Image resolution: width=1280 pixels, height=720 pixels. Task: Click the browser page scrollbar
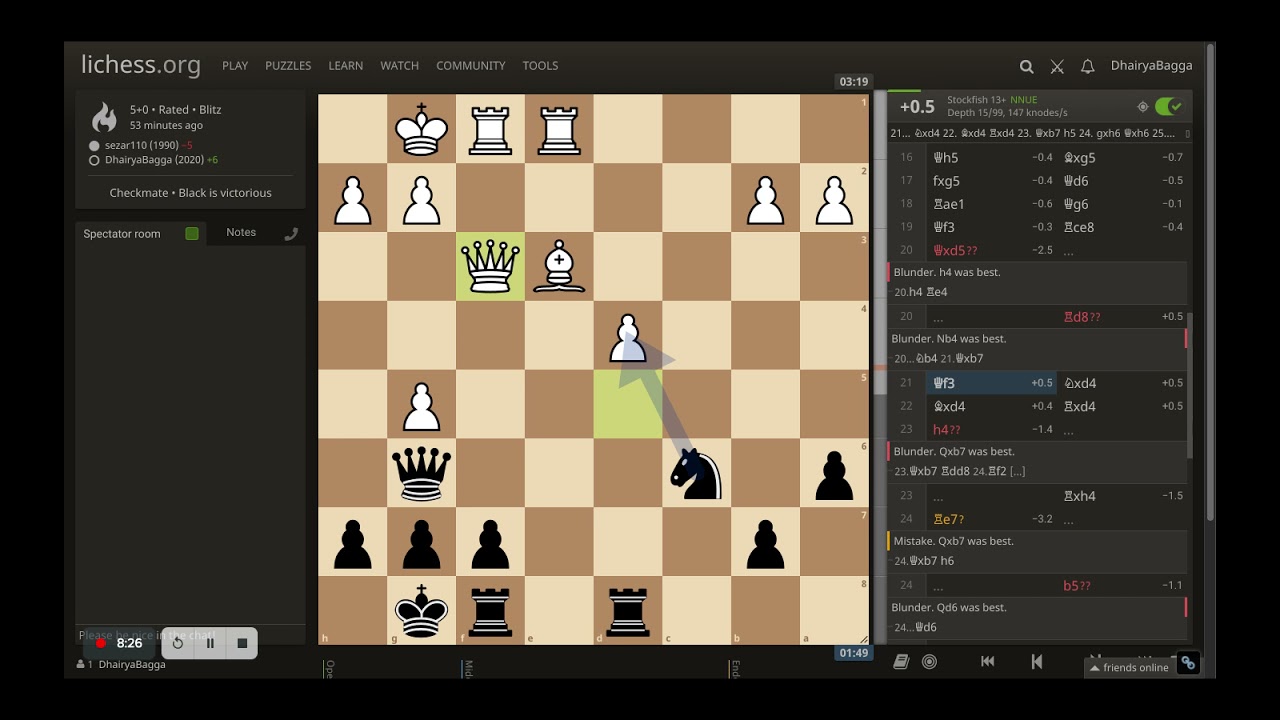tap(1211, 283)
